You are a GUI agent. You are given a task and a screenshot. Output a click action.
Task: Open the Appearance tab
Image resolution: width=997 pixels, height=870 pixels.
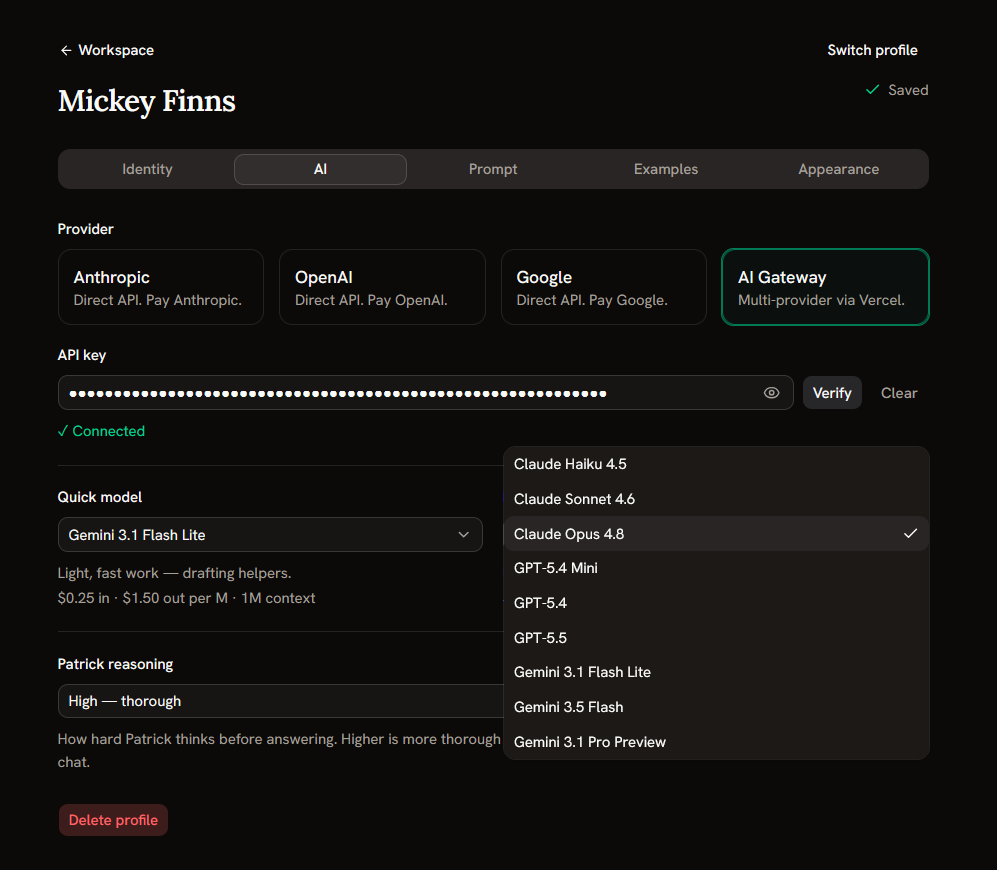[839, 169]
